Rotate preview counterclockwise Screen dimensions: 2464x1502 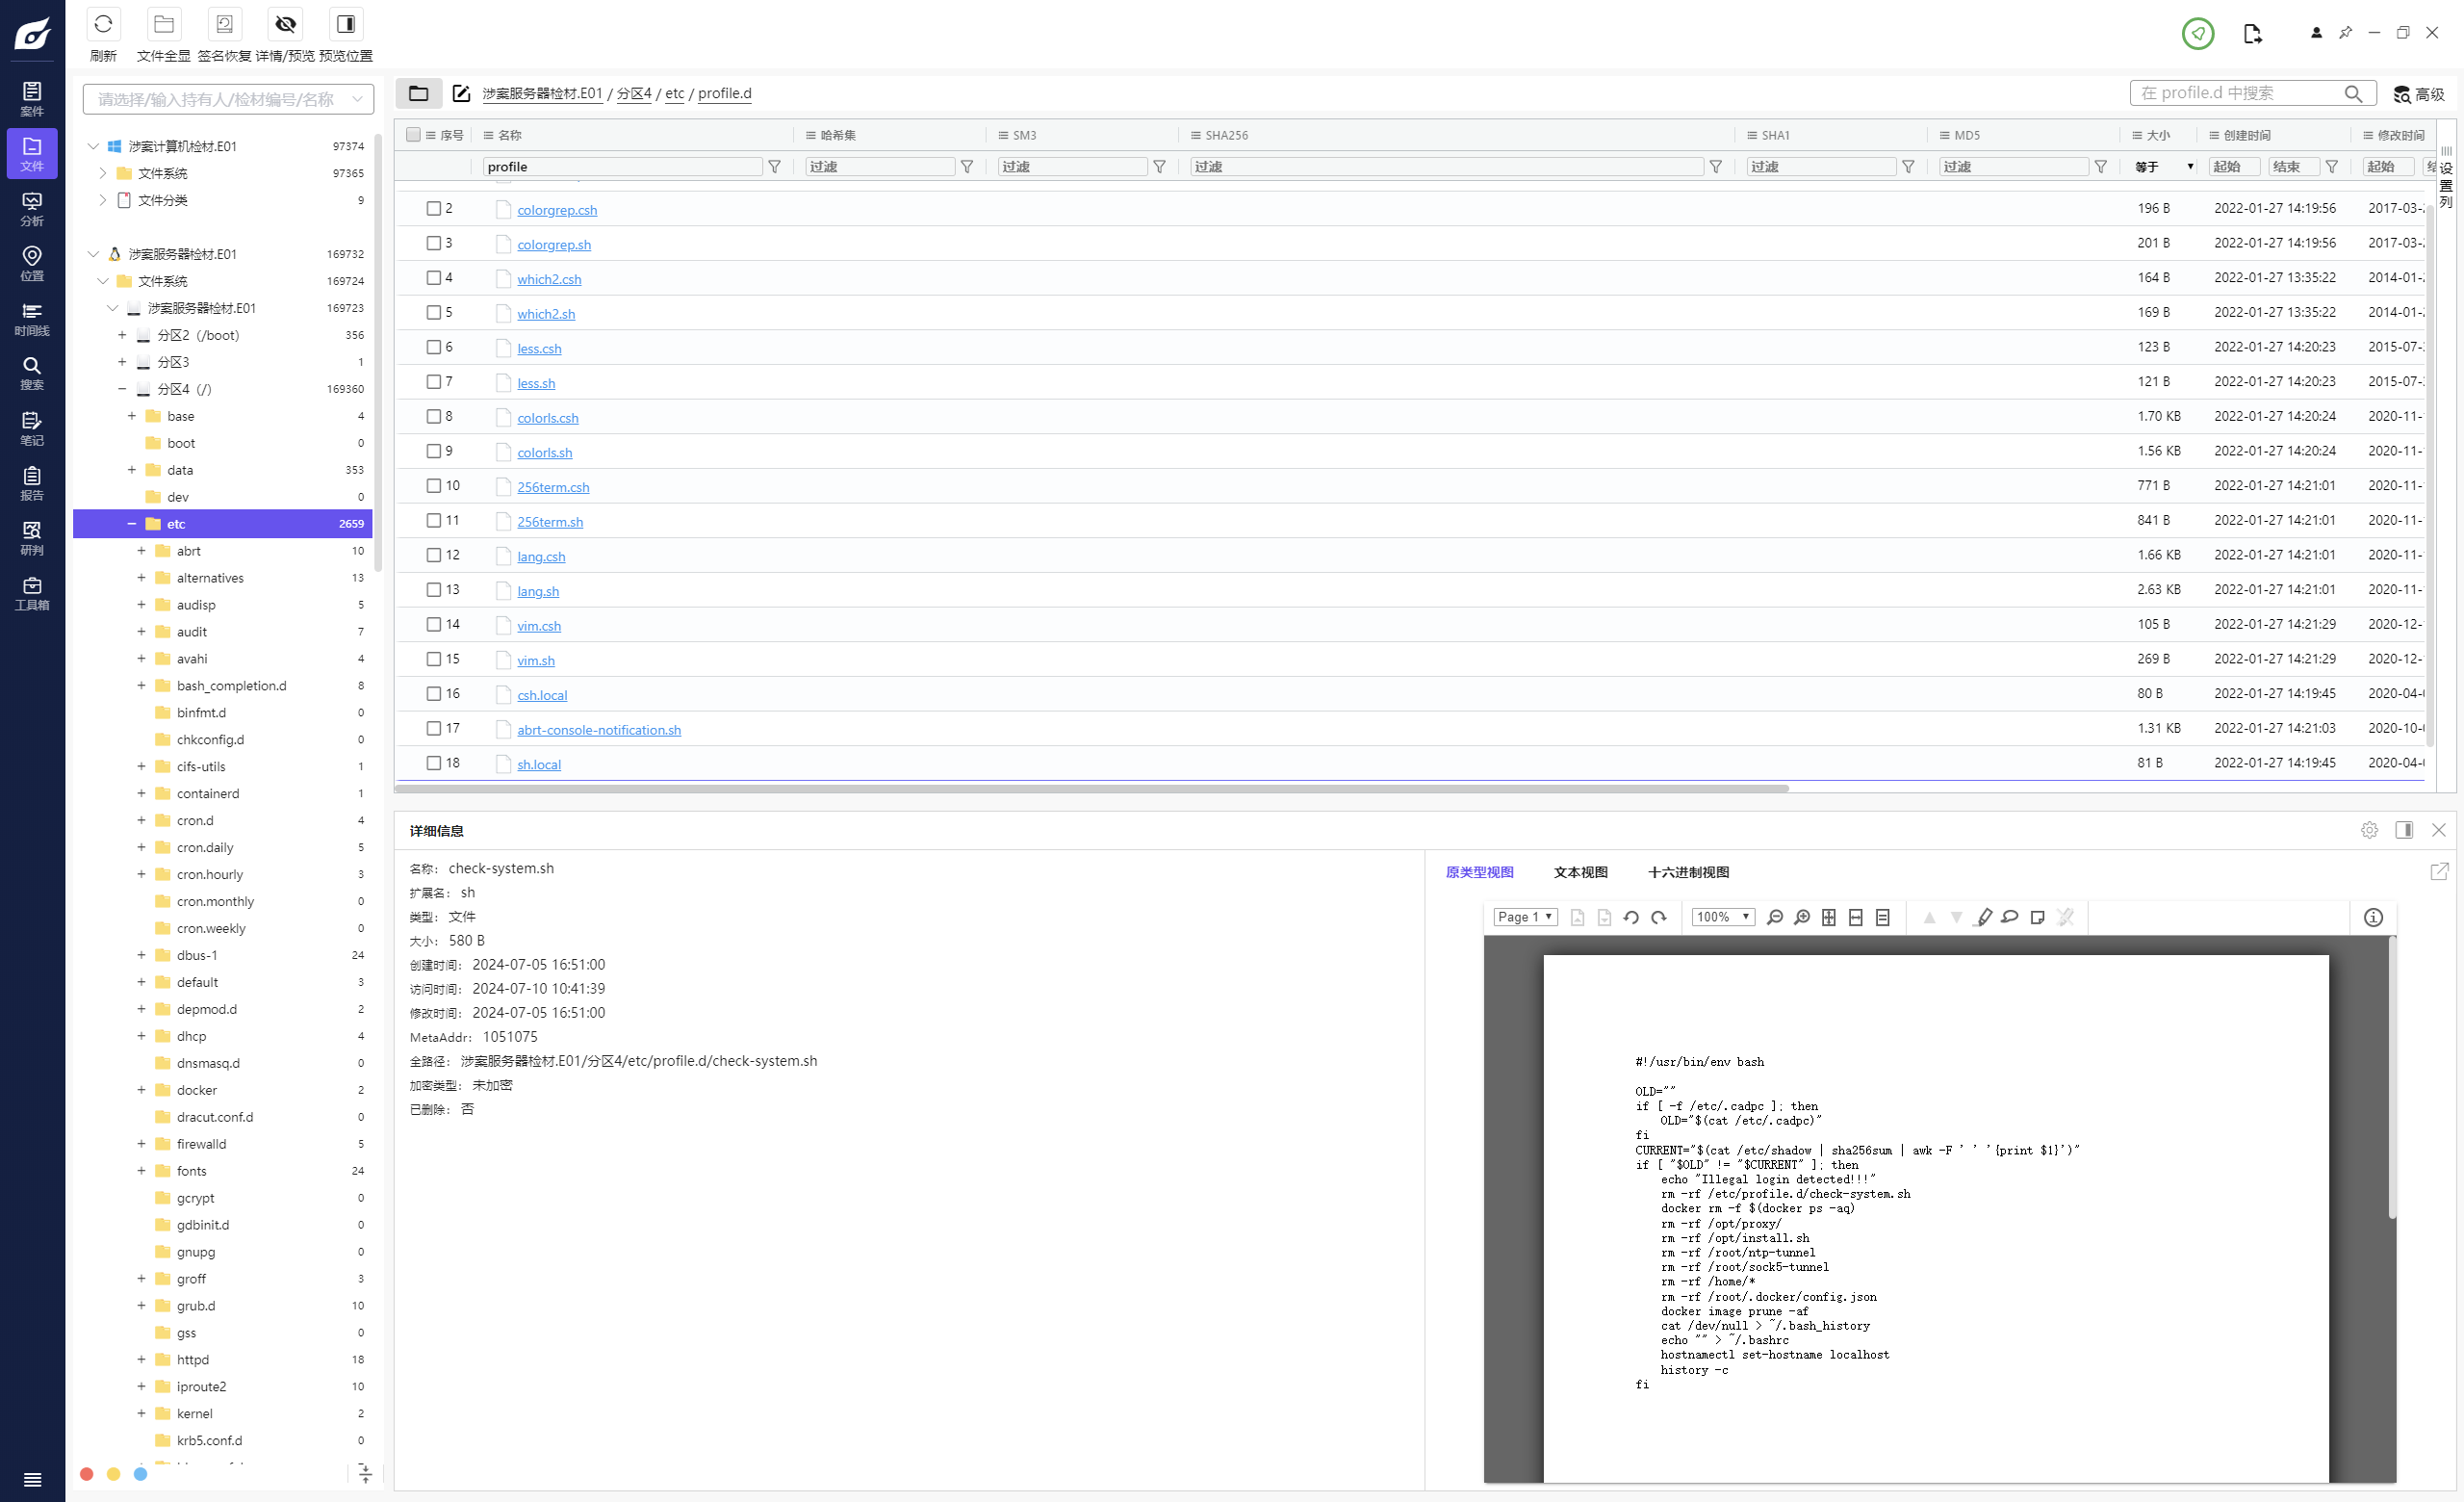coord(1631,917)
